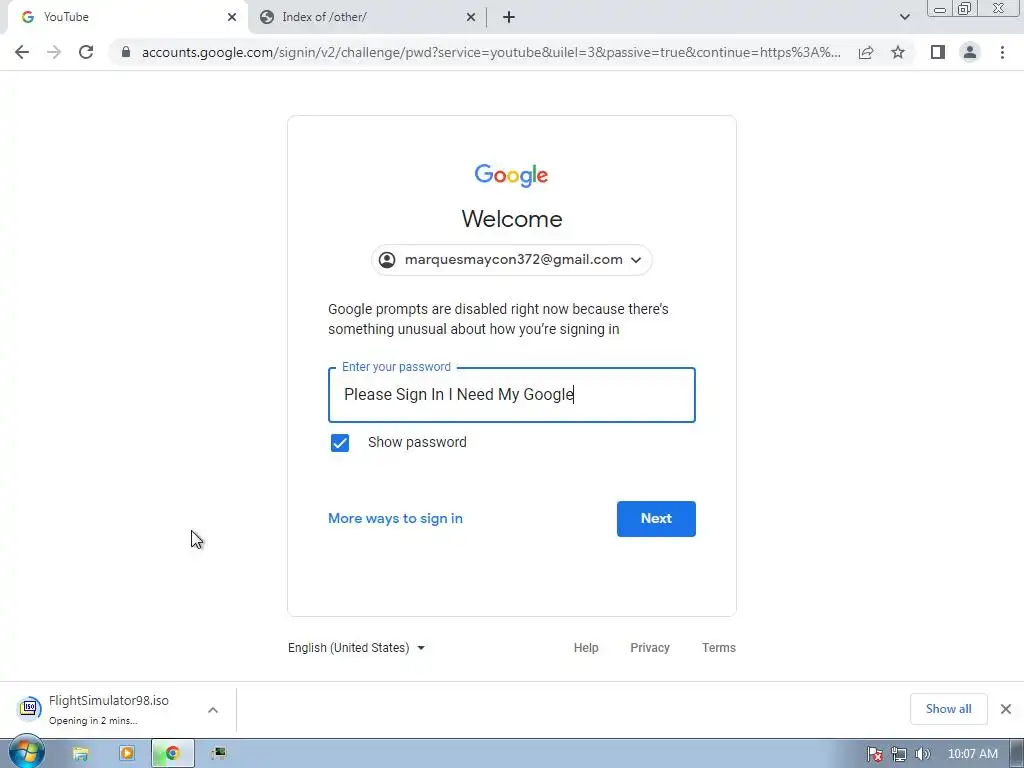This screenshot has width=1024, height=768.
Task: Open the side panel icon
Action: pos(938,52)
